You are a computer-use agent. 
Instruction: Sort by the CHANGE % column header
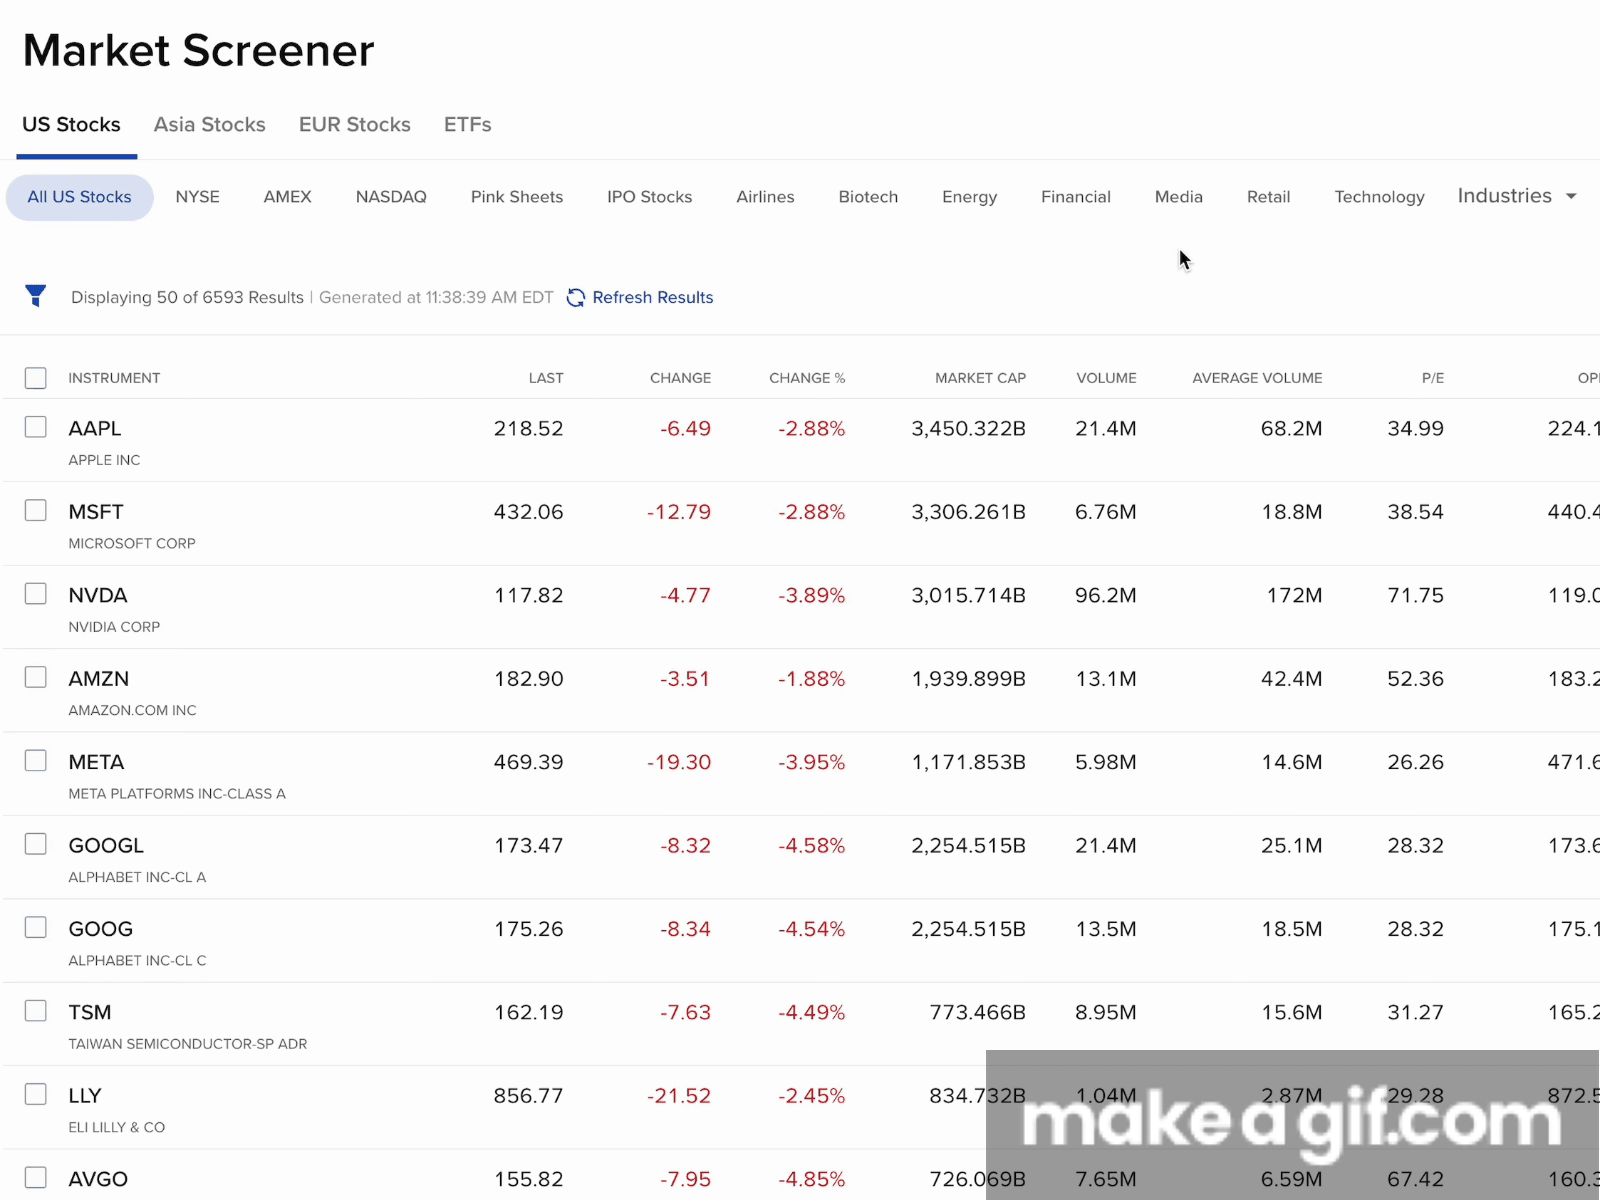(x=806, y=378)
